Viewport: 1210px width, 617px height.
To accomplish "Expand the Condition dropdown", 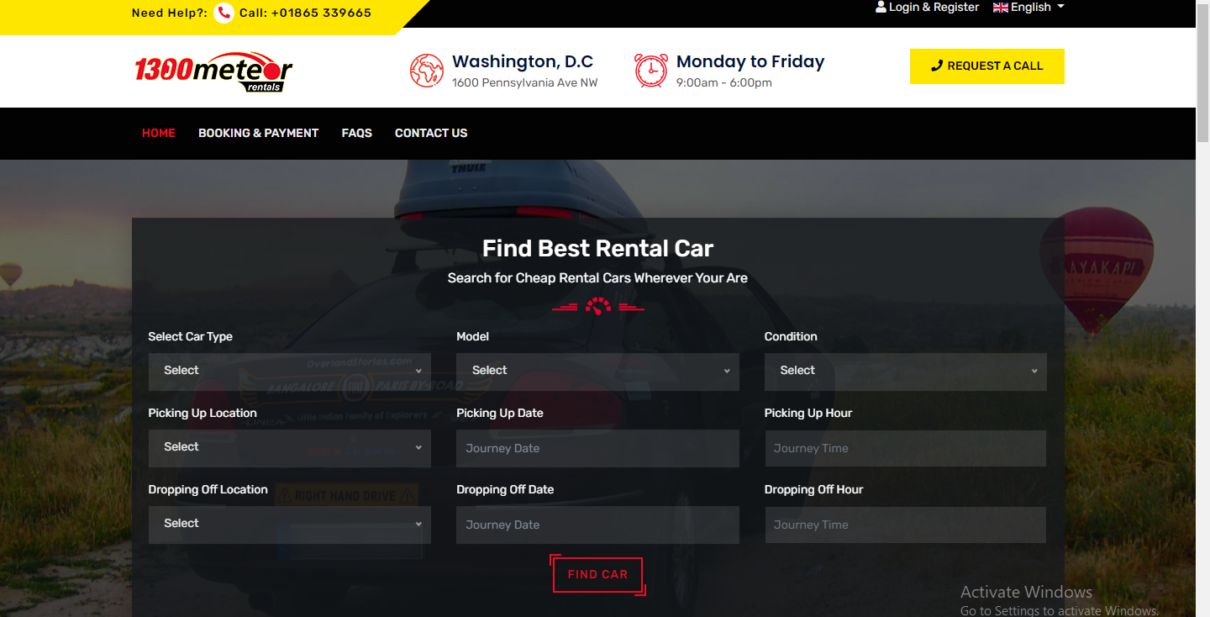I will click(906, 371).
